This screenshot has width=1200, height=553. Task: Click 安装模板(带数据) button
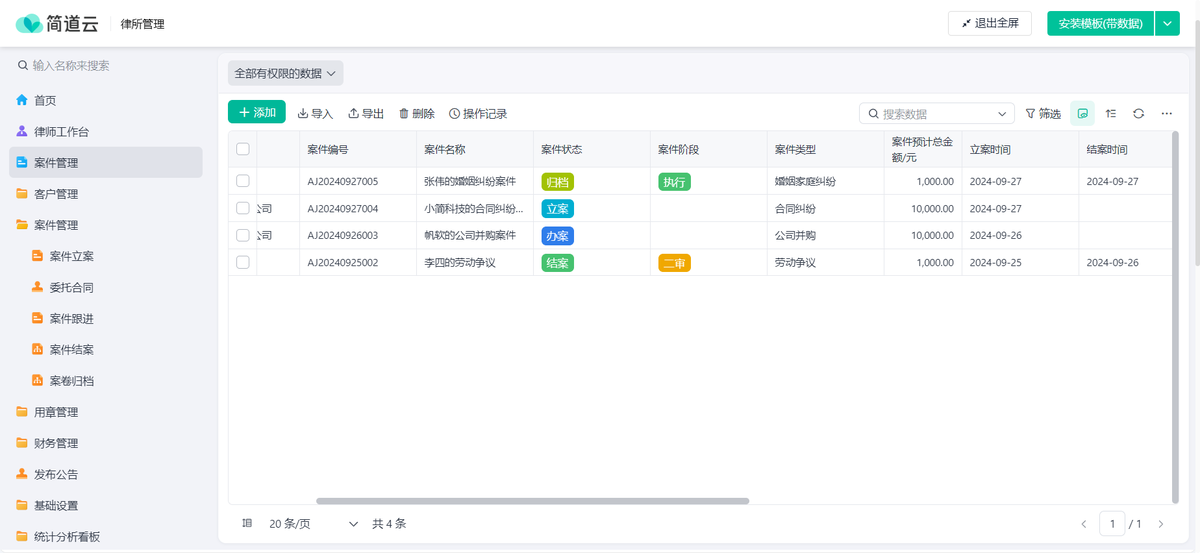click(1100, 23)
